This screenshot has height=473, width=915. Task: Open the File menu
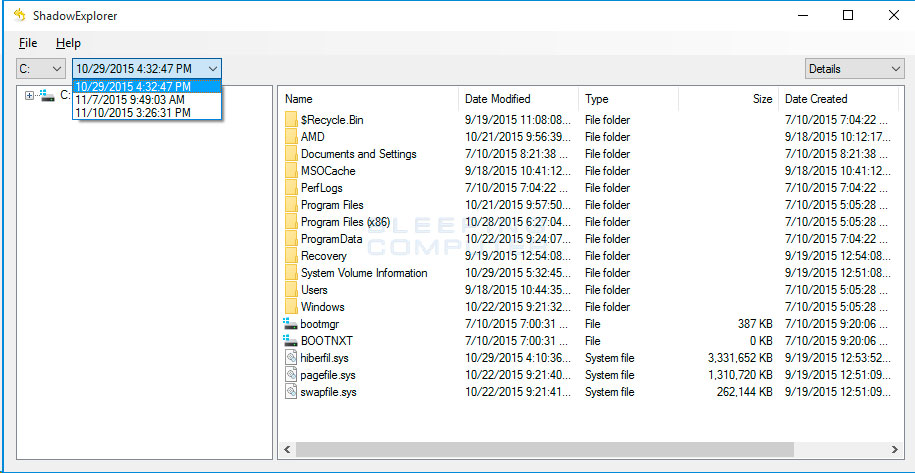pos(28,43)
